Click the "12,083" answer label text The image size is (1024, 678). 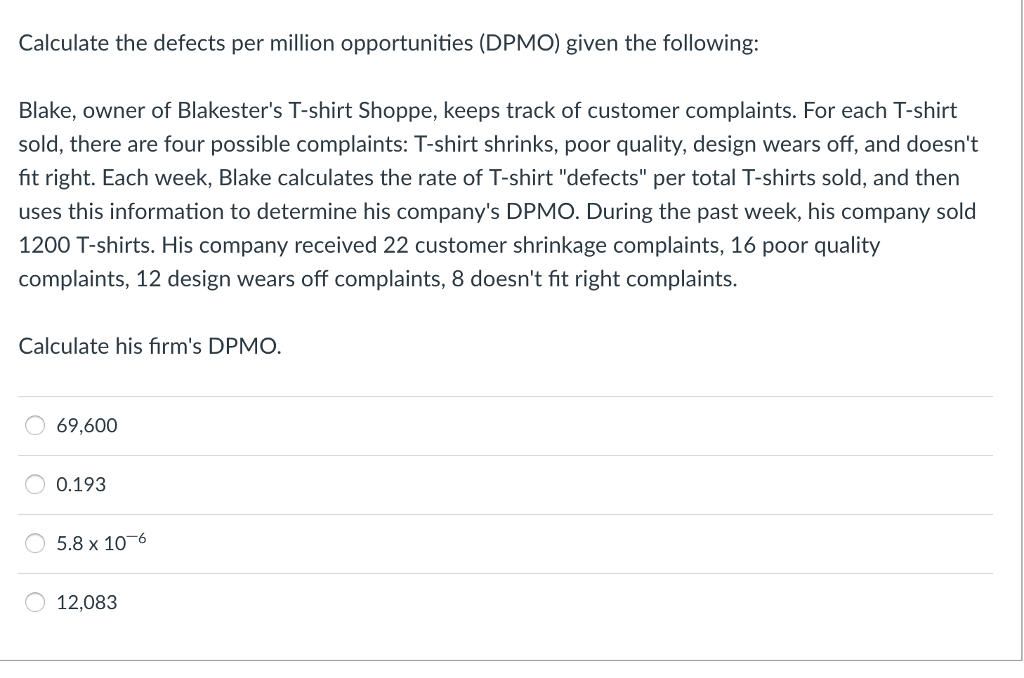87,602
